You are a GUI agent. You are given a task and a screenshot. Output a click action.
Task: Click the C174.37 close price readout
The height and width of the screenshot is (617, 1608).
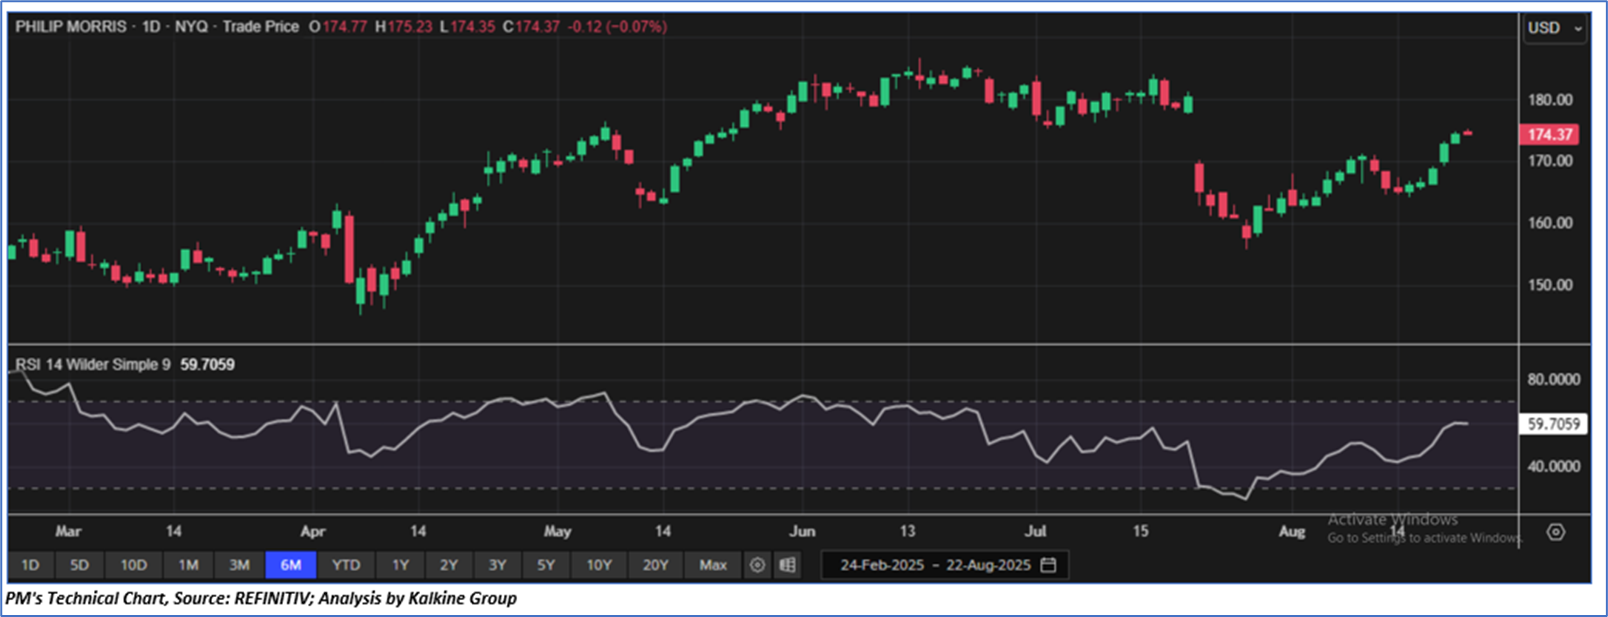(531, 27)
